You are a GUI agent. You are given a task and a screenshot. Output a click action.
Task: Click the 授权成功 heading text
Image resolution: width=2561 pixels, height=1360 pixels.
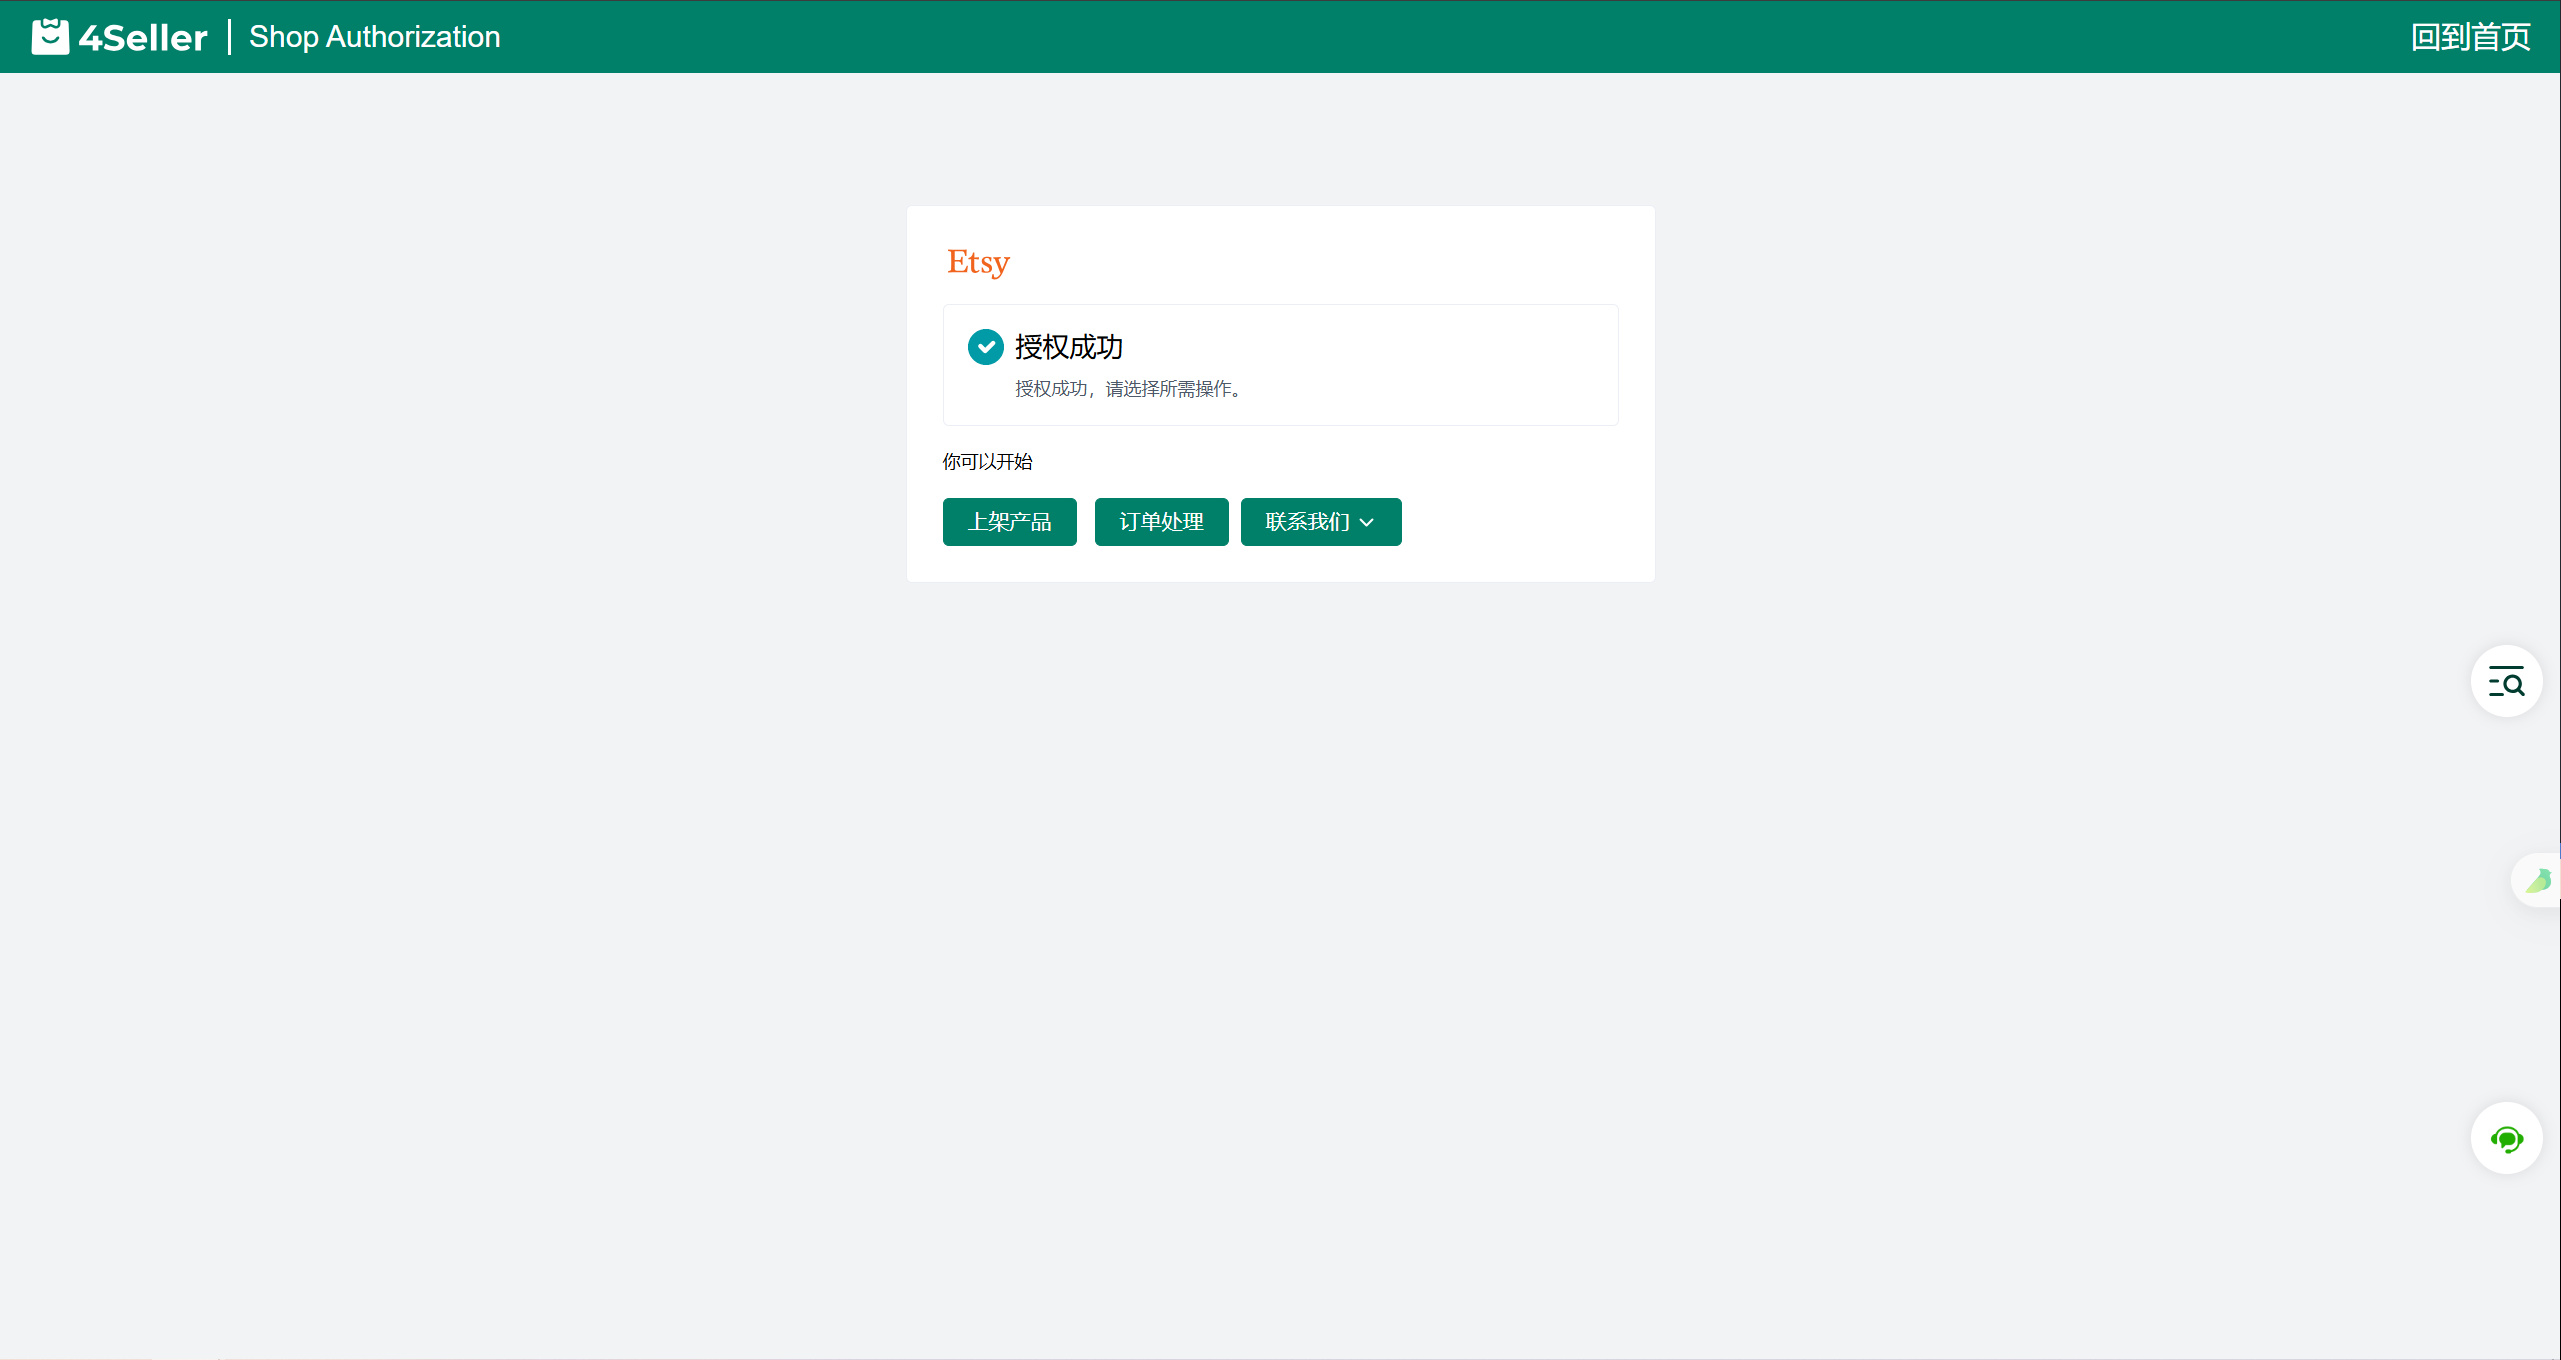(x=1069, y=347)
